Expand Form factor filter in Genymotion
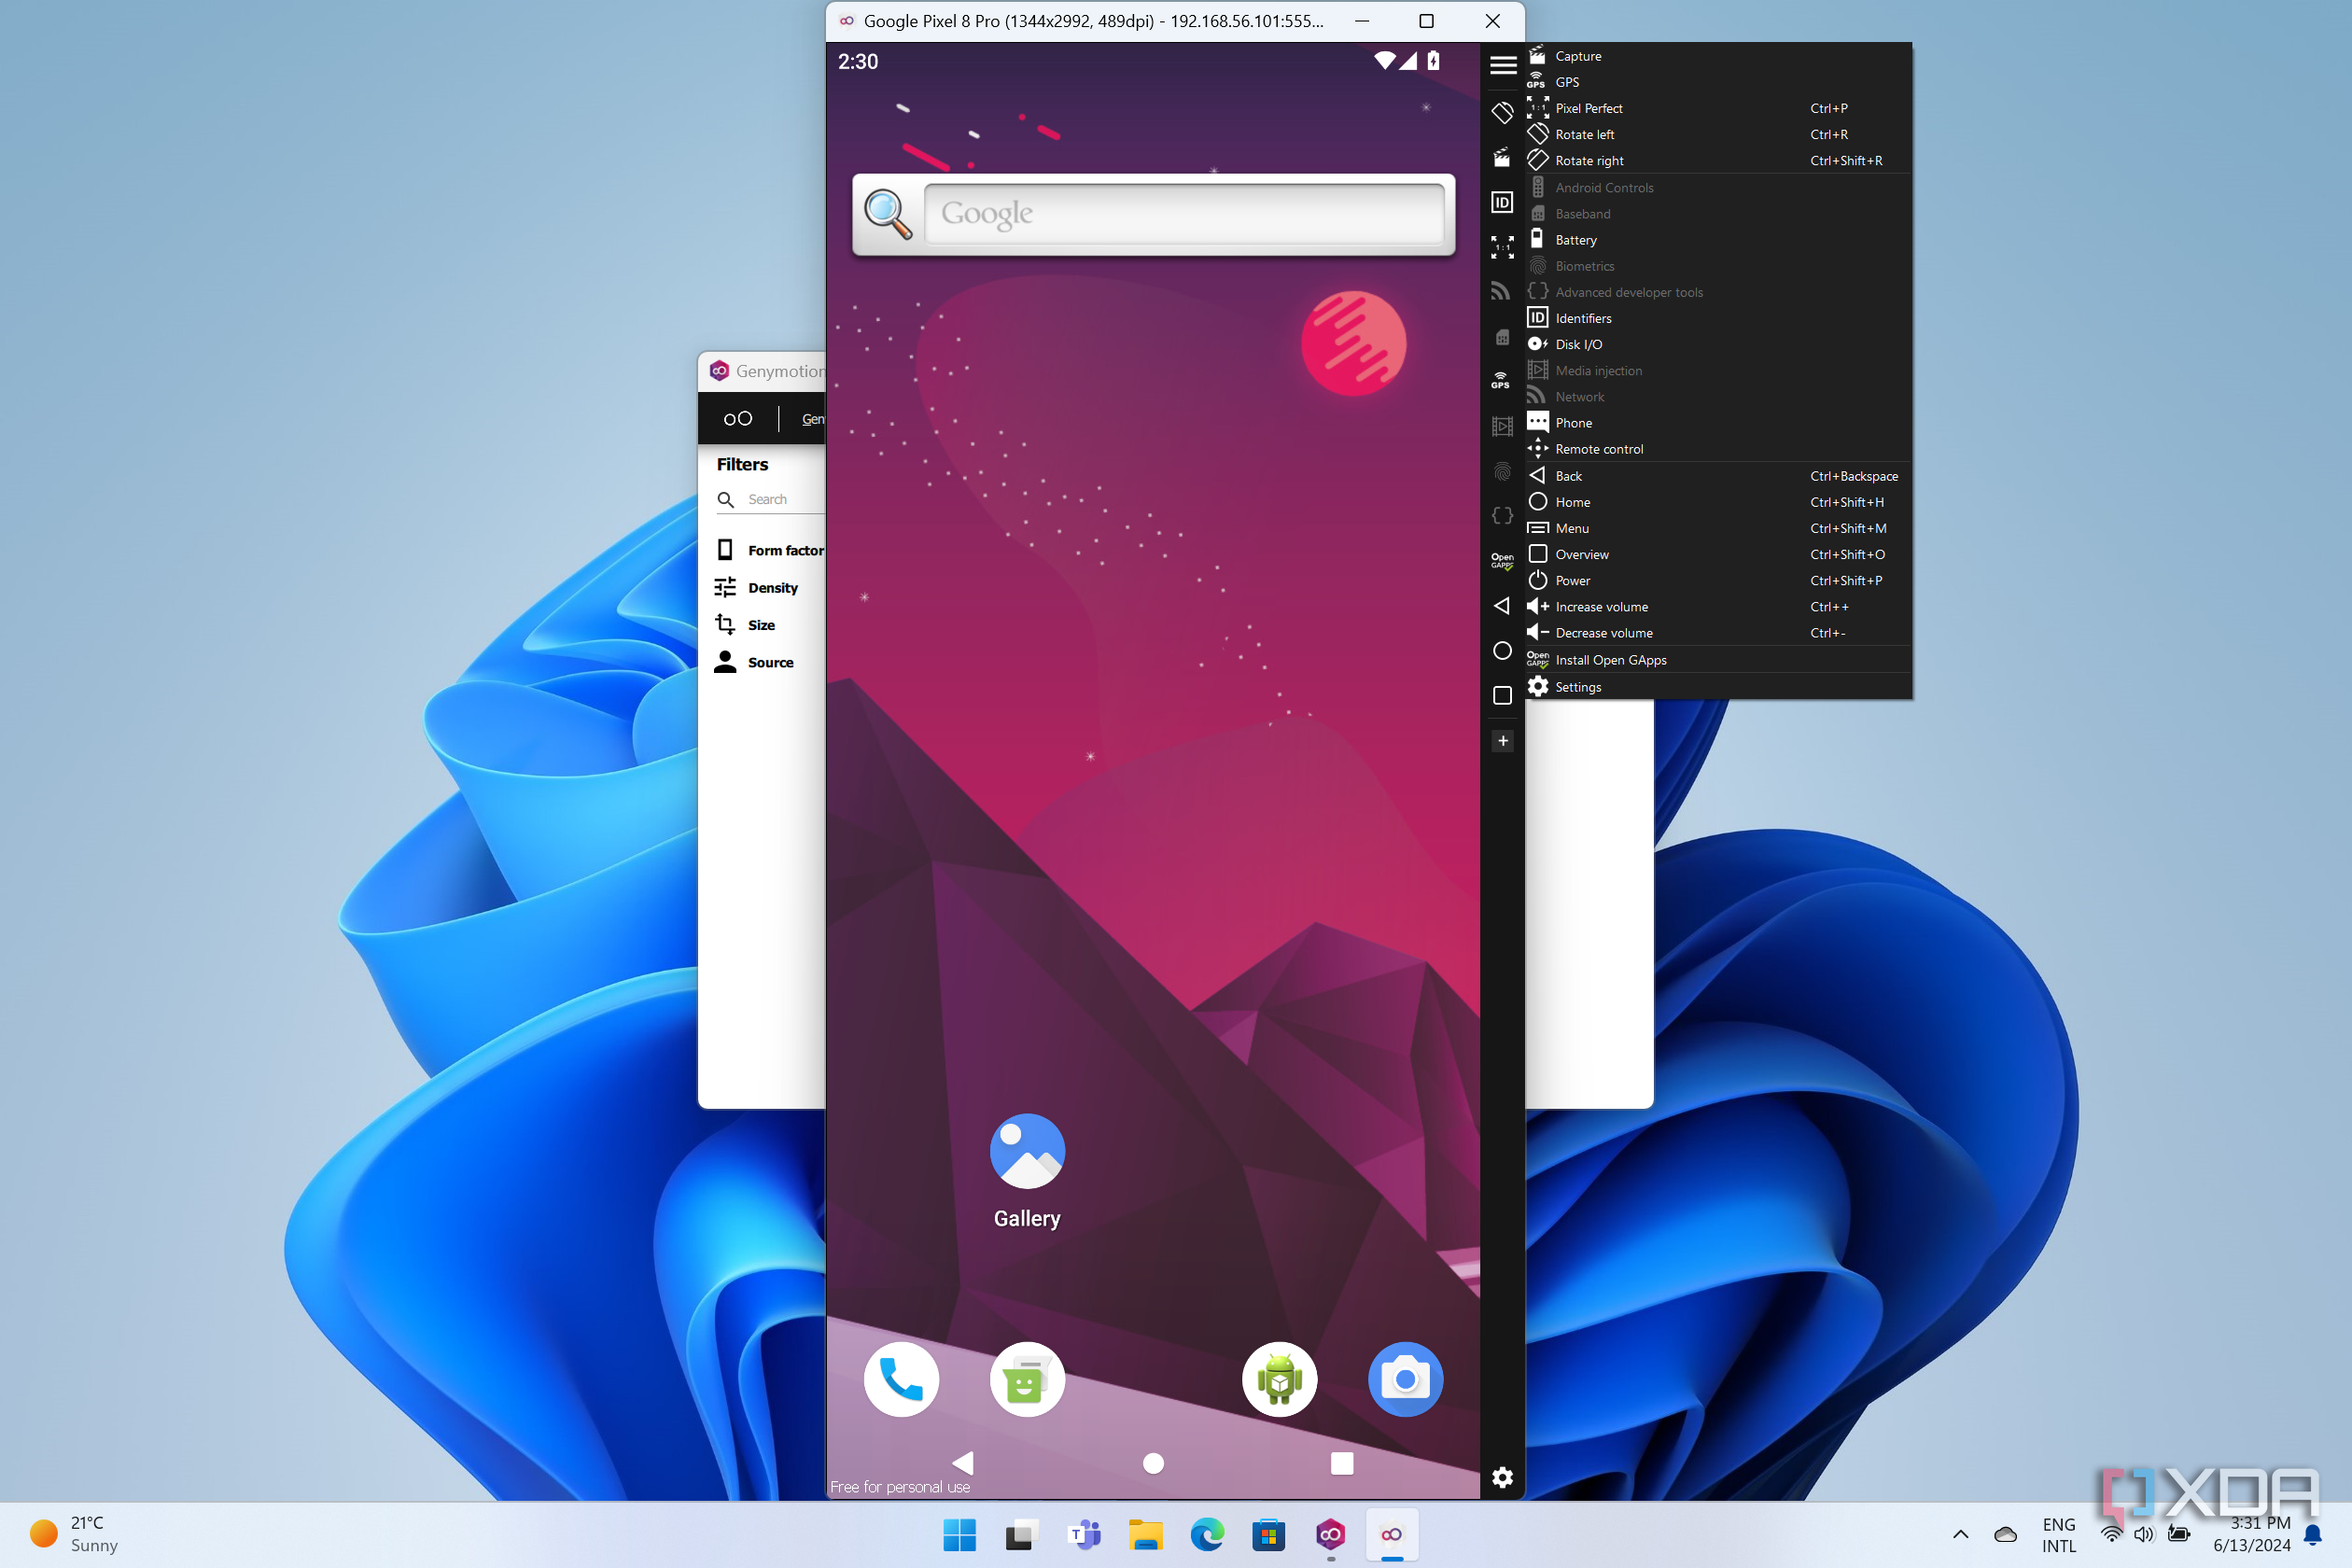The width and height of the screenshot is (2352, 1568). [x=769, y=550]
